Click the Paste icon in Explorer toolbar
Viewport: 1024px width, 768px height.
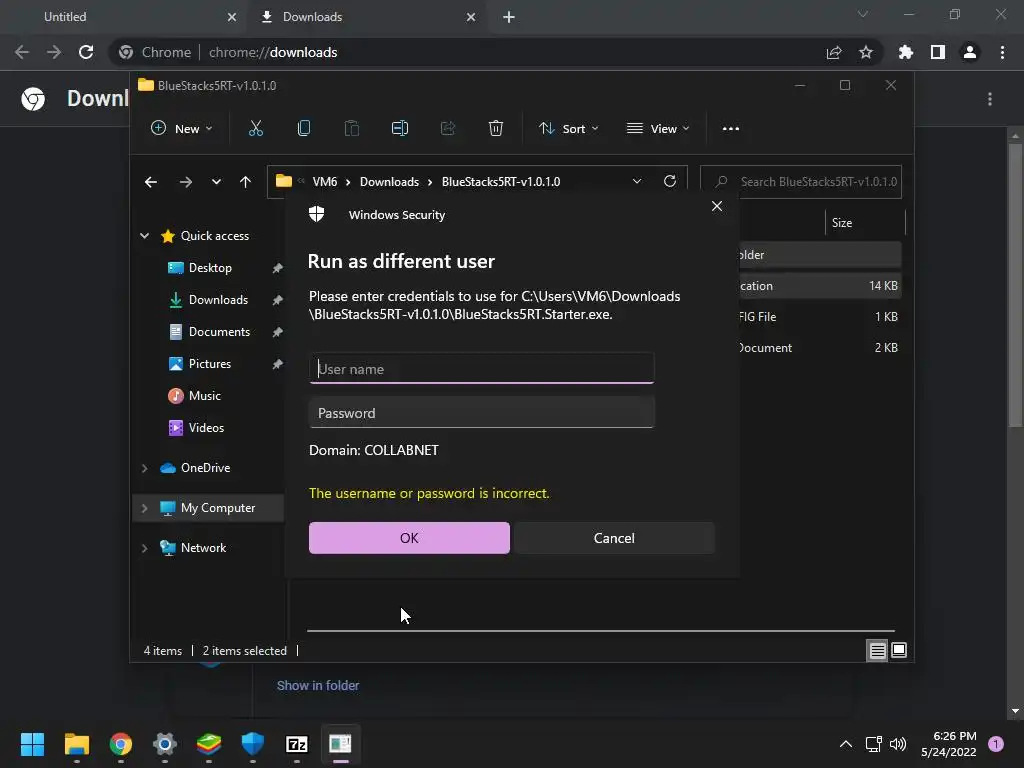coord(351,129)
